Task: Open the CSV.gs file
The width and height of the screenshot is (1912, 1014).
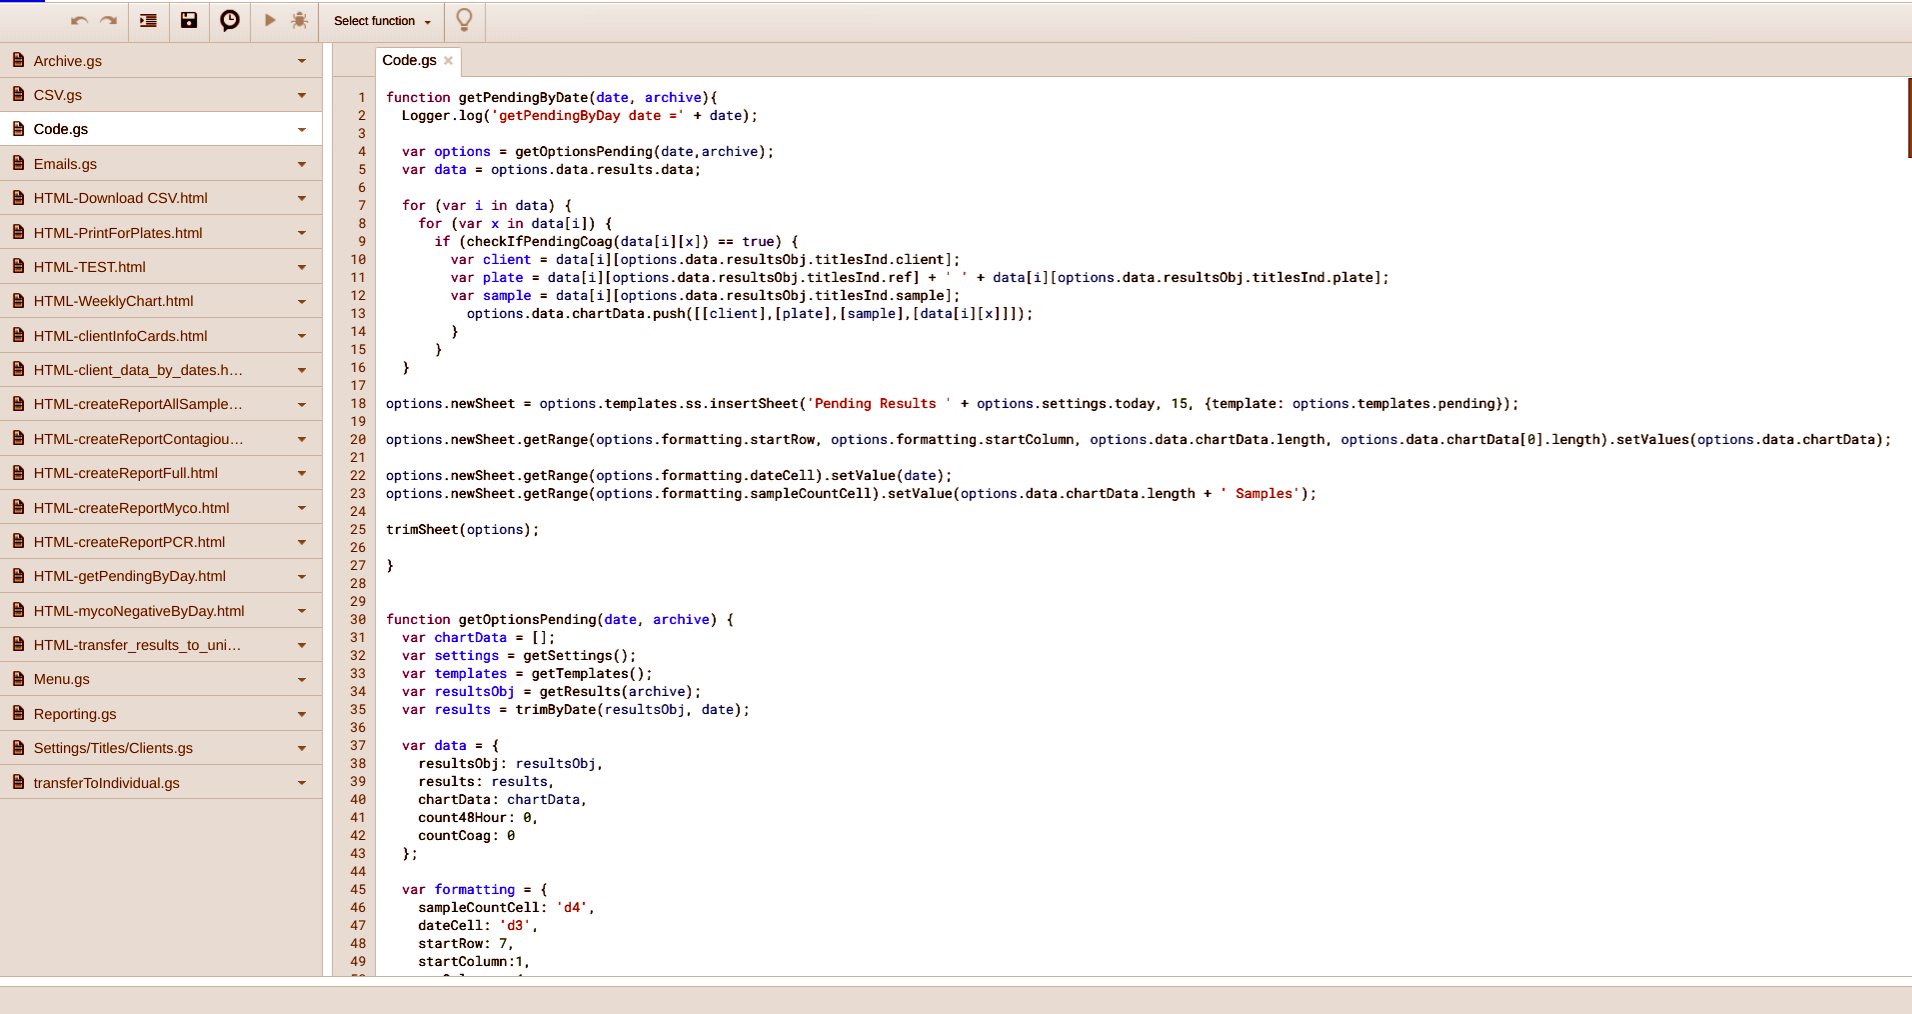Action: pyautogui.click(x=58, y=95)
